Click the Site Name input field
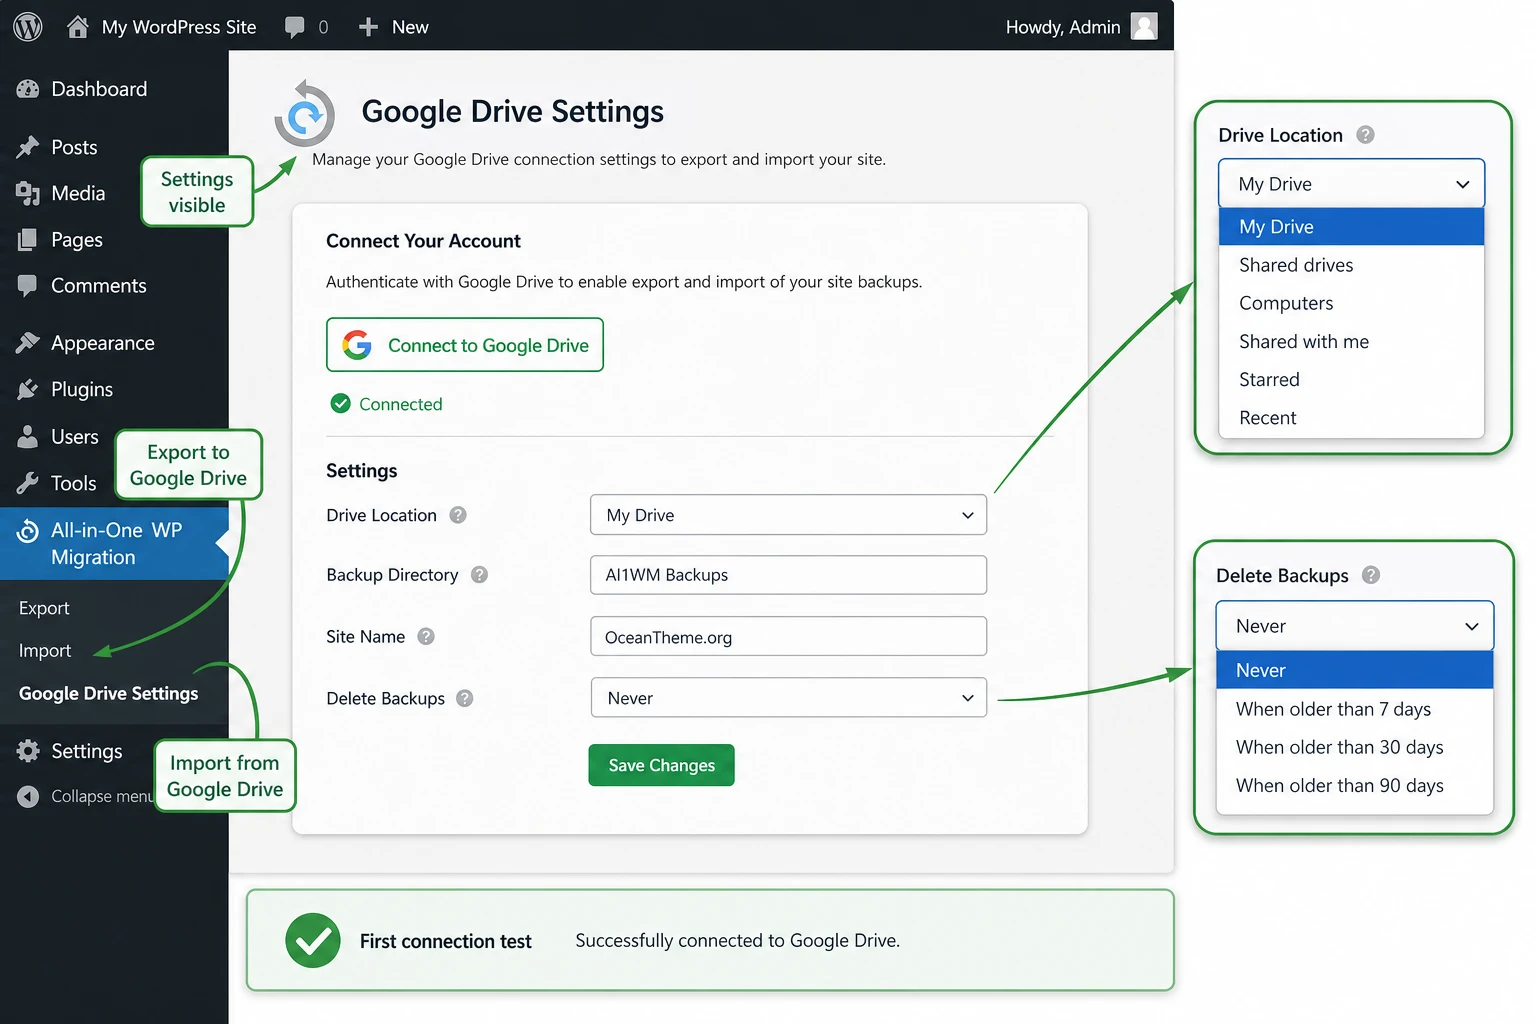 click(788, 636)
